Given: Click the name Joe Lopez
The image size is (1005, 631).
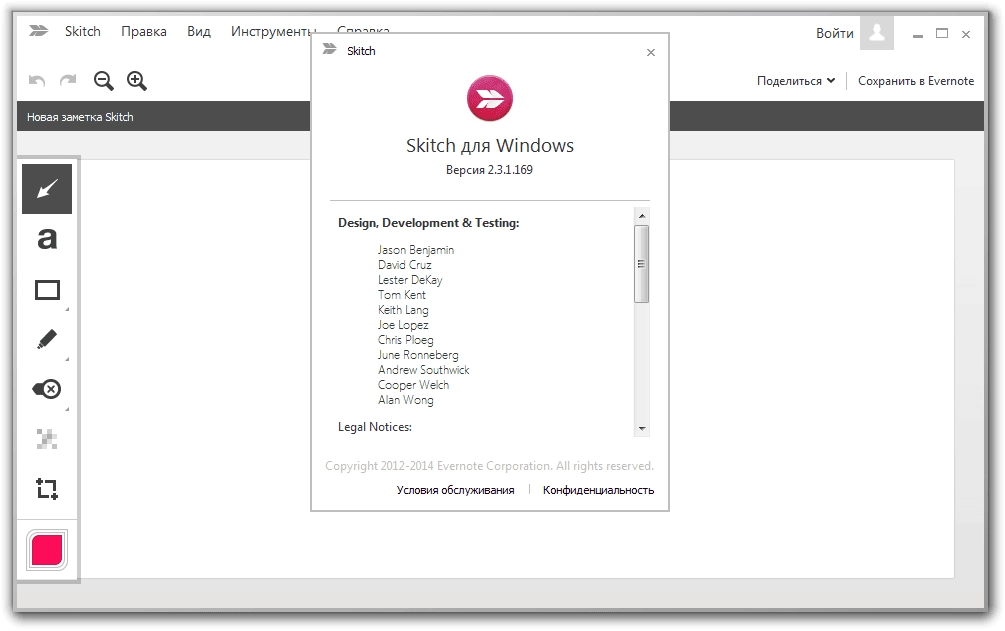Looking at the screenshot, I should point(403,325).
